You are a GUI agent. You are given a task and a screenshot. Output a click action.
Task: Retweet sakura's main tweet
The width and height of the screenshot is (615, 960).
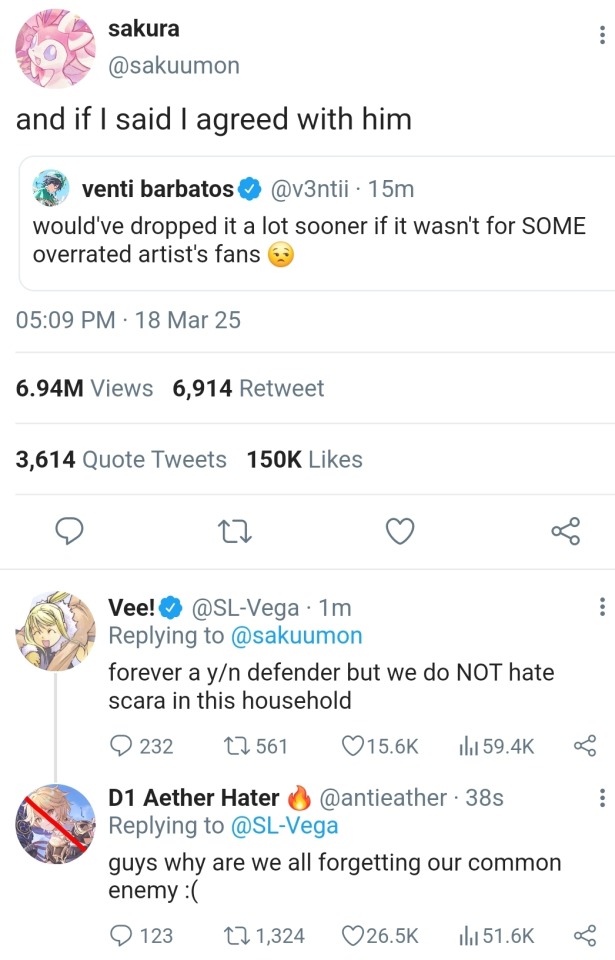click(x=233, y=530)
